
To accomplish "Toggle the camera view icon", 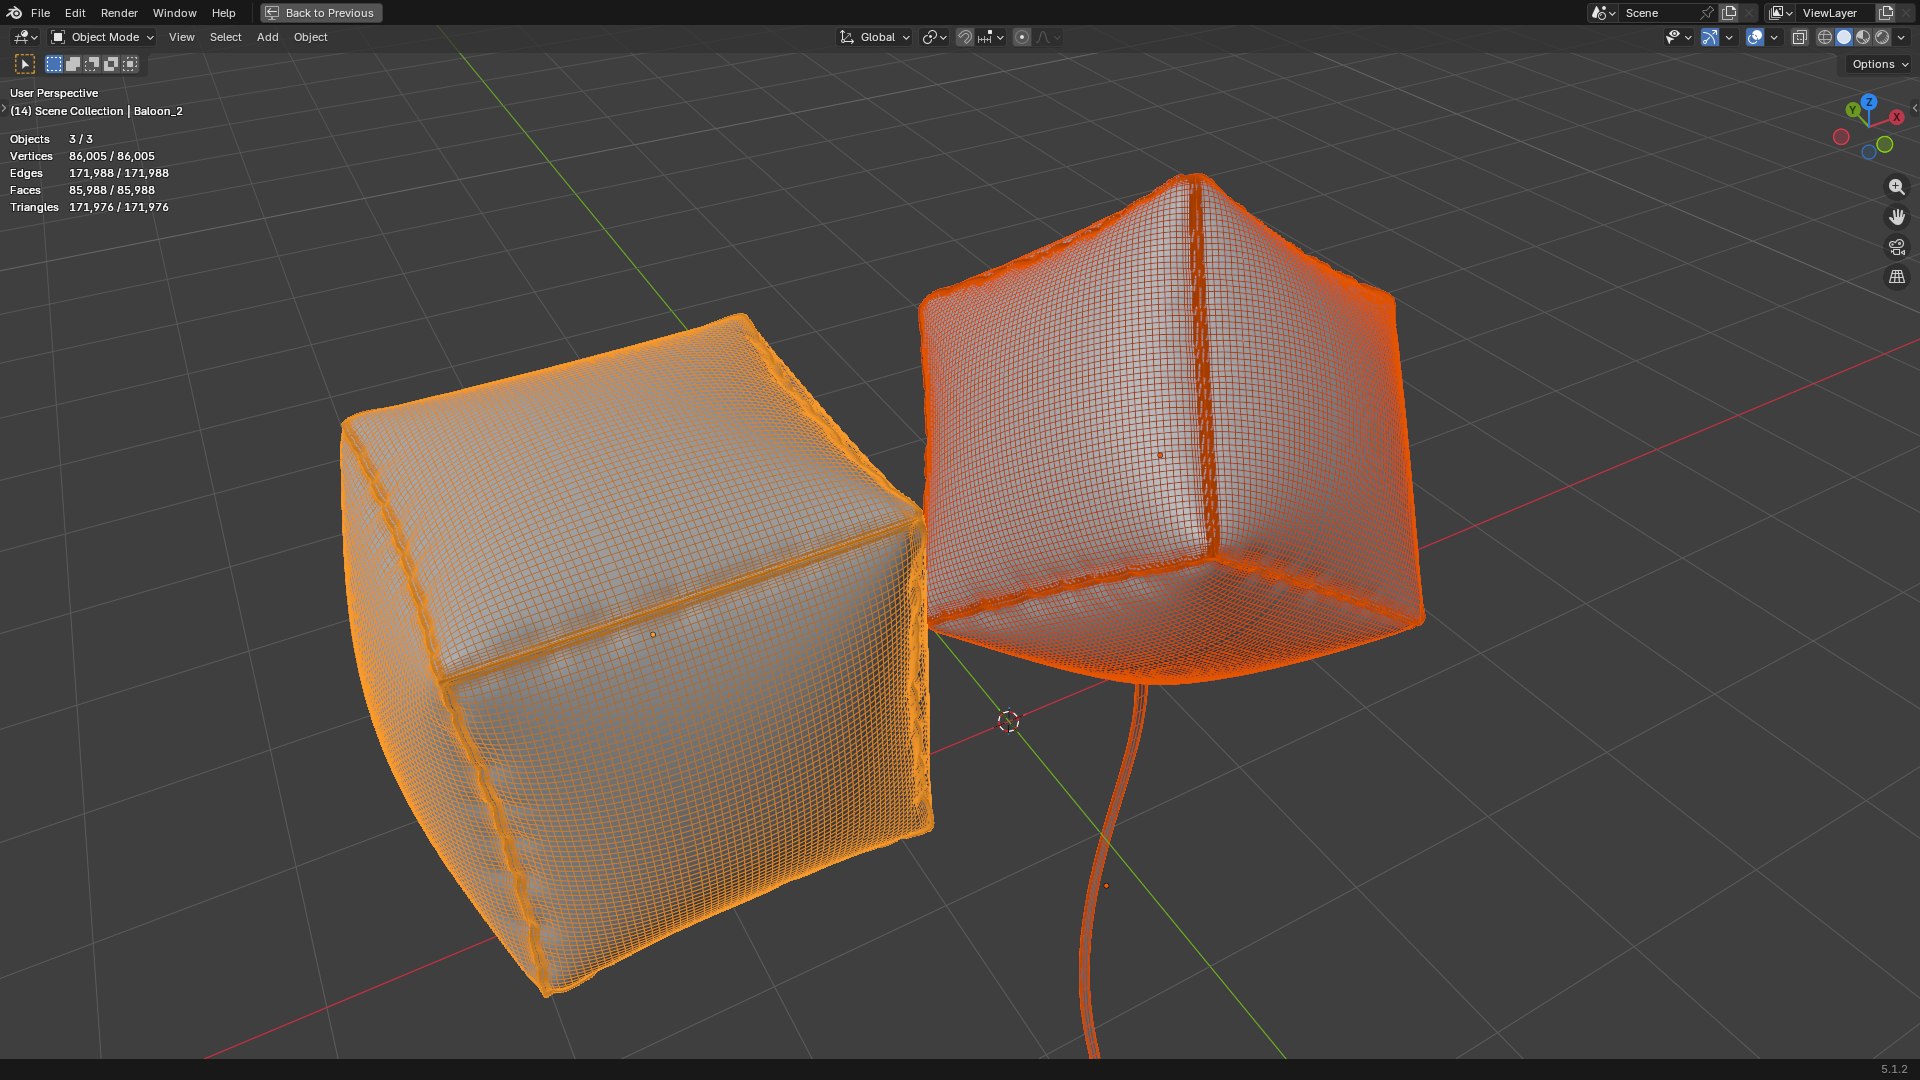I will [x=1896, y=247].
